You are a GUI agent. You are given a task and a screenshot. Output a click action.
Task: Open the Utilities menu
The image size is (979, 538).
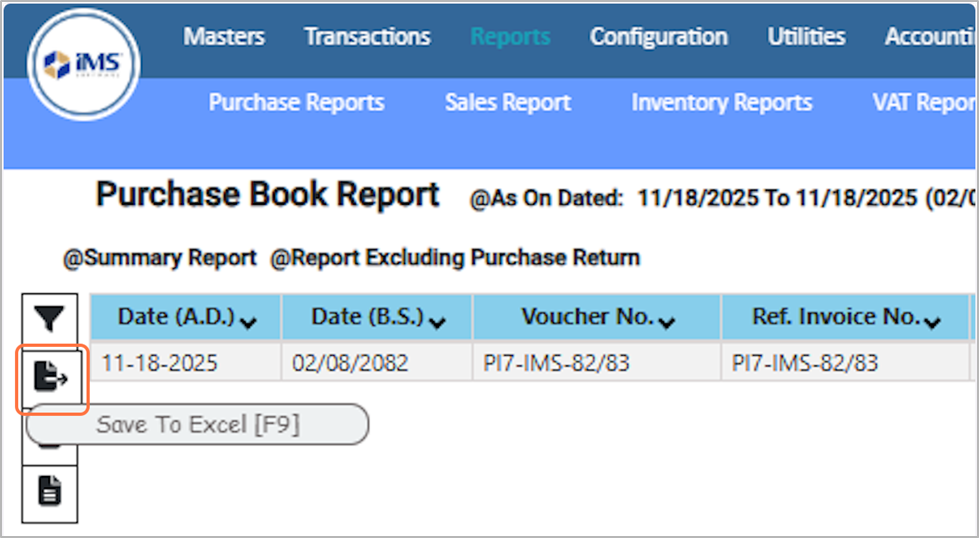(x=806, y=37)
